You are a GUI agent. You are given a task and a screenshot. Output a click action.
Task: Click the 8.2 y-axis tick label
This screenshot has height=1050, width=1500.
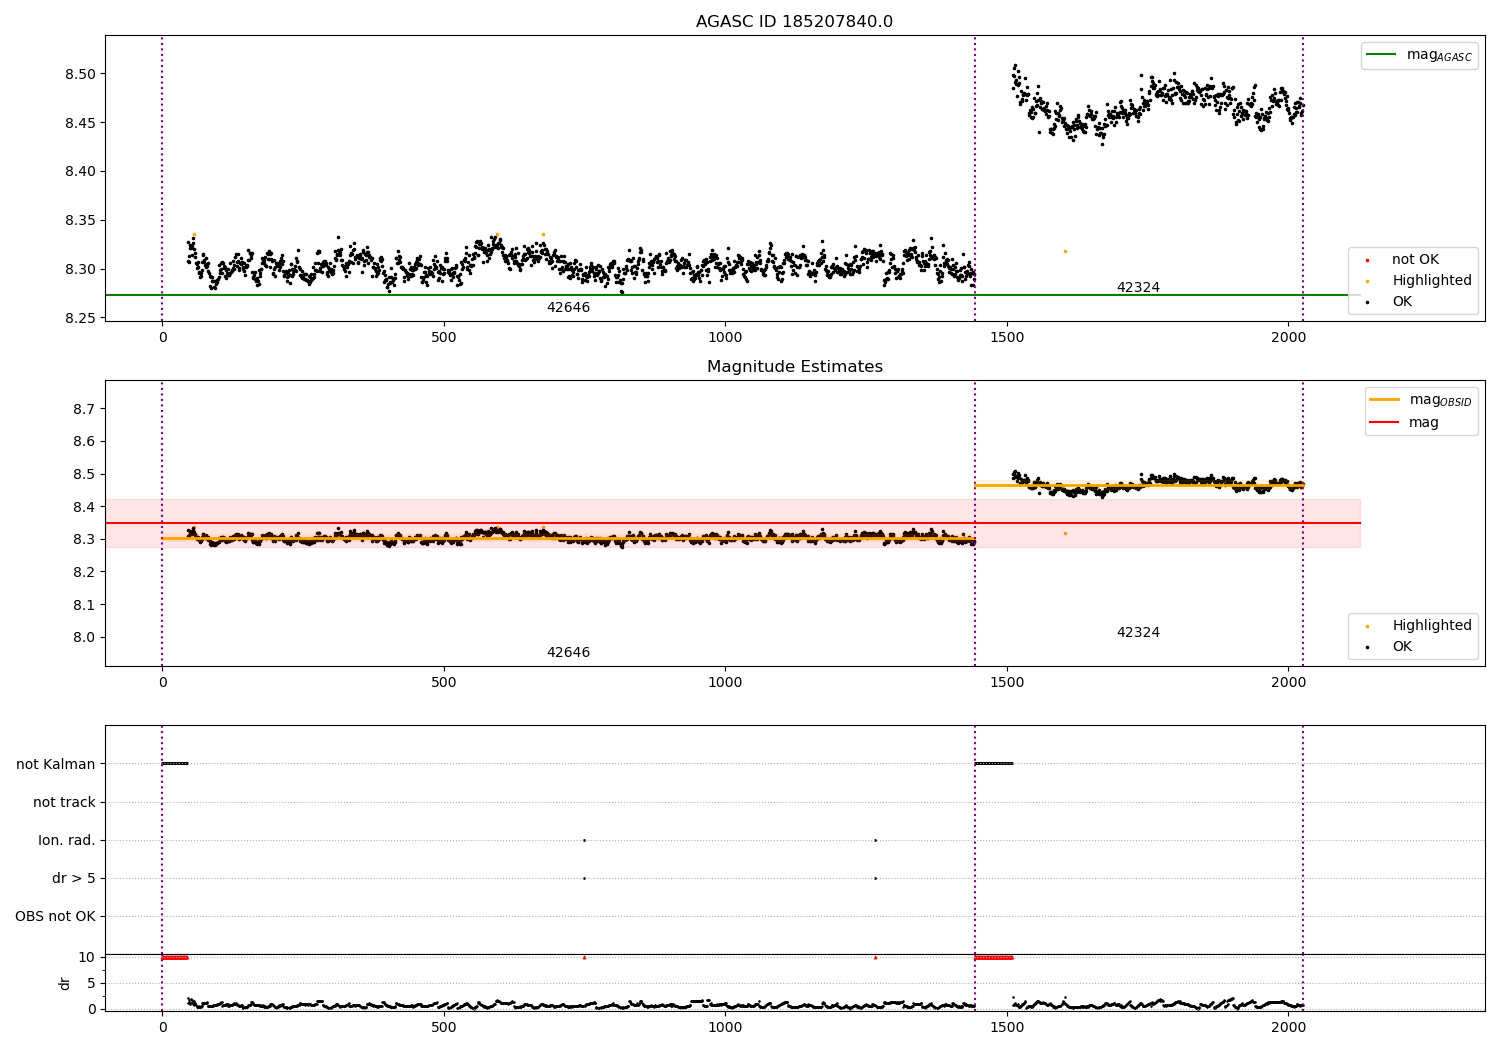[x=84, y=573]
